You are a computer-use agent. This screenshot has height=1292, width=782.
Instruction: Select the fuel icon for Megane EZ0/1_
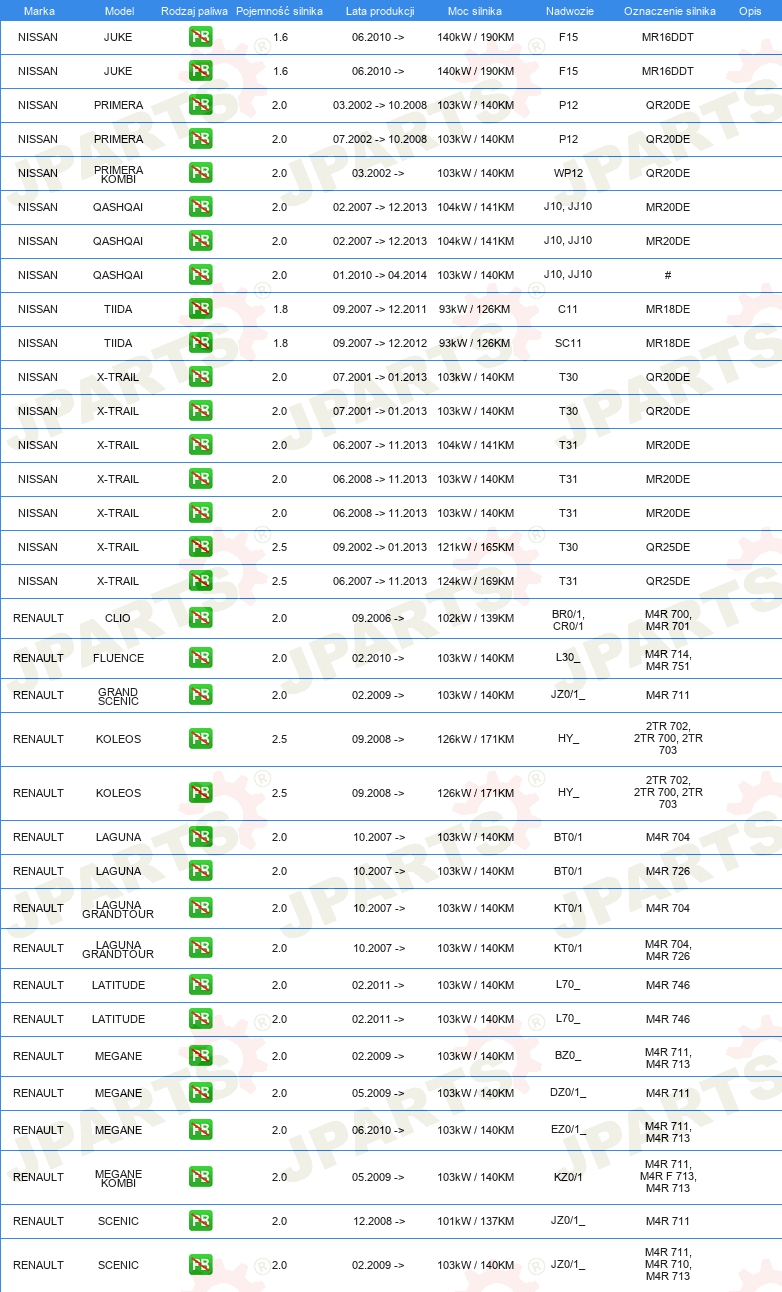(200, 1130)
